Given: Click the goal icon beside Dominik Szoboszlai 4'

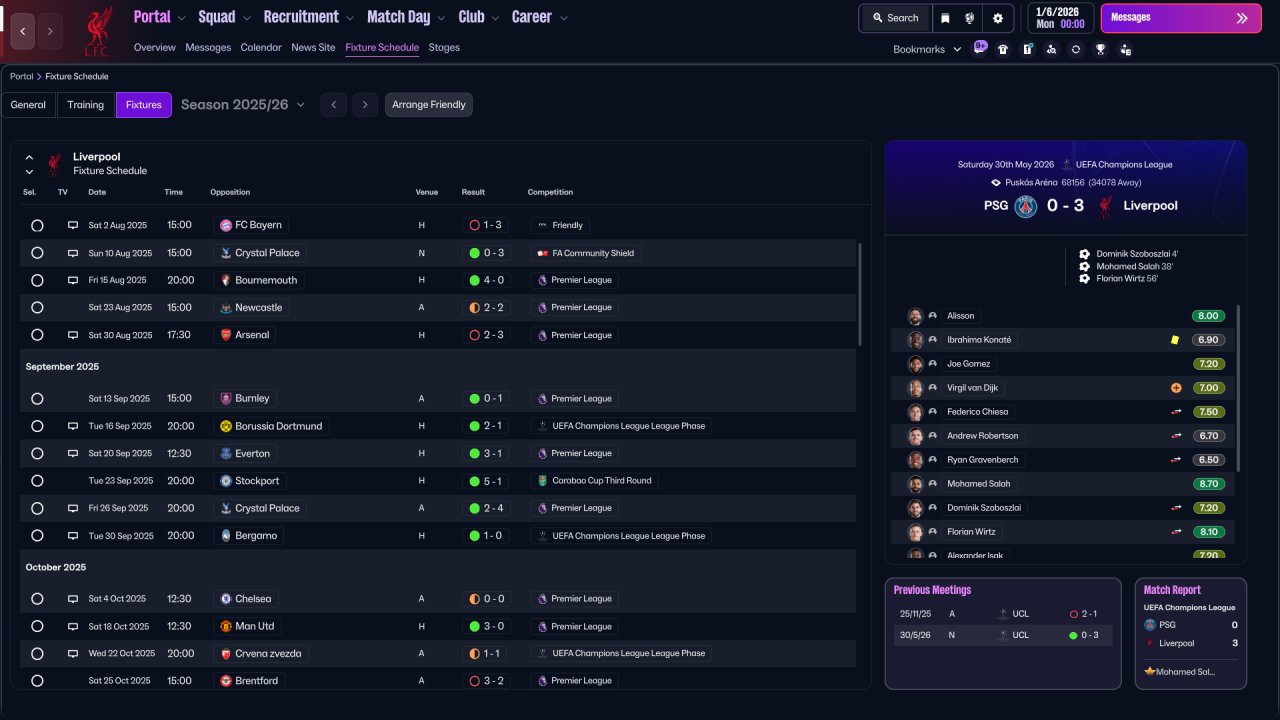Looking at the screenshot, I should 1084,254.
